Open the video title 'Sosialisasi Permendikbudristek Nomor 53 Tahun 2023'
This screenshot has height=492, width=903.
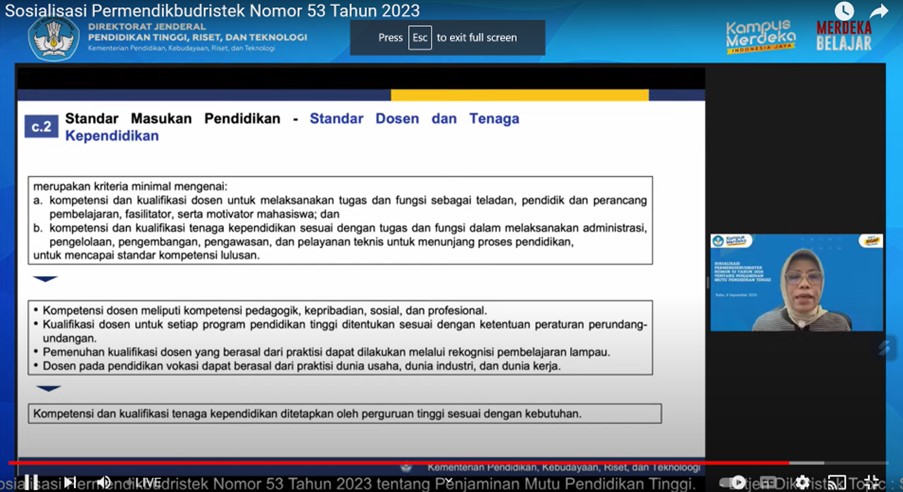213,10
